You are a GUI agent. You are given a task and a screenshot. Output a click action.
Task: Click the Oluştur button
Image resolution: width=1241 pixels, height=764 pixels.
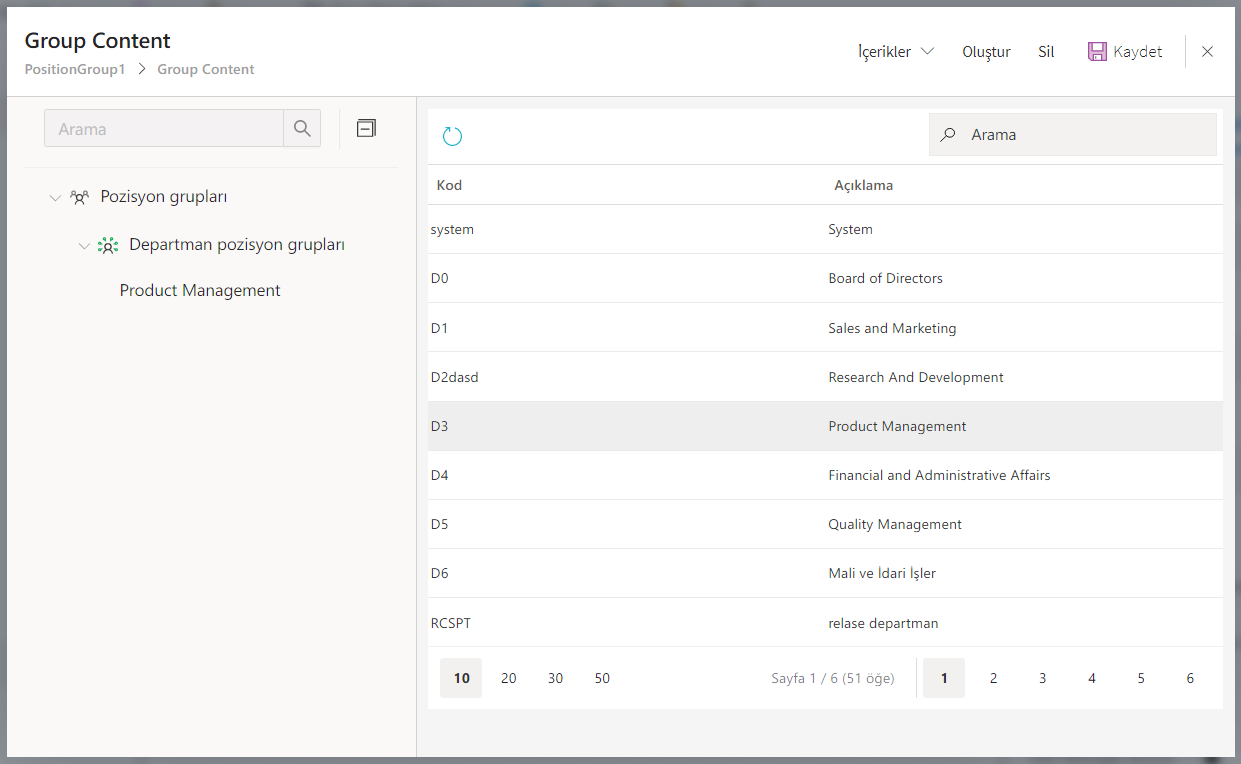pyautogui.click(x=986, y=52)
